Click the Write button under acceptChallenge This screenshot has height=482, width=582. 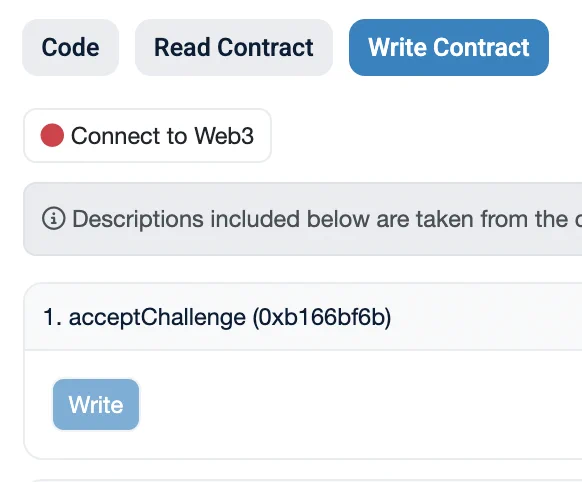[96, 404]
